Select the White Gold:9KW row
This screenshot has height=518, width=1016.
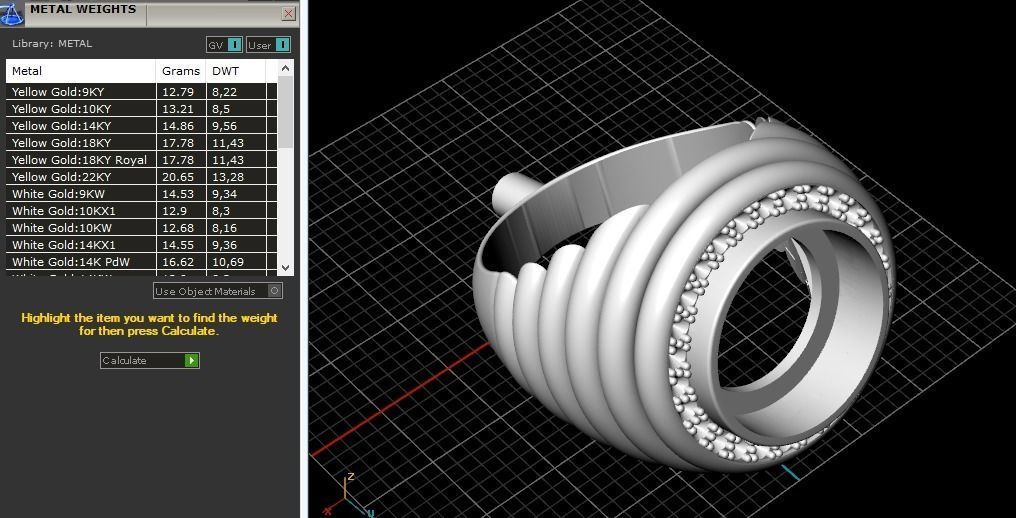[x=142, y=193]
